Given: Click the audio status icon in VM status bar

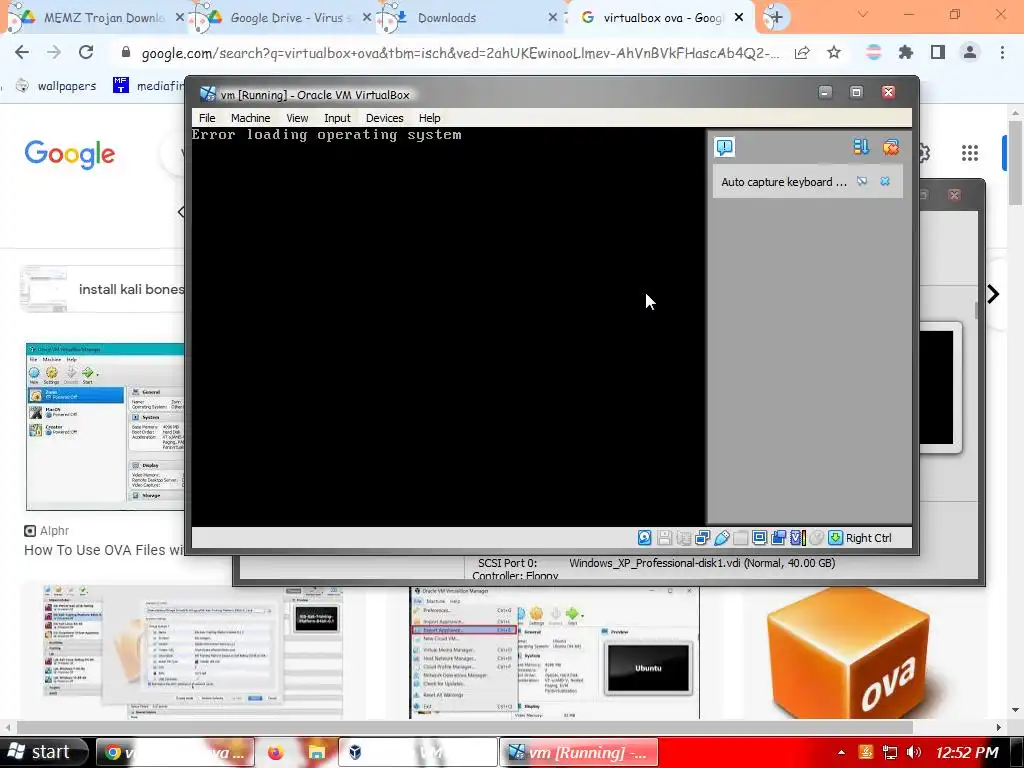Looking at the screenshot, I should (684, 537).
